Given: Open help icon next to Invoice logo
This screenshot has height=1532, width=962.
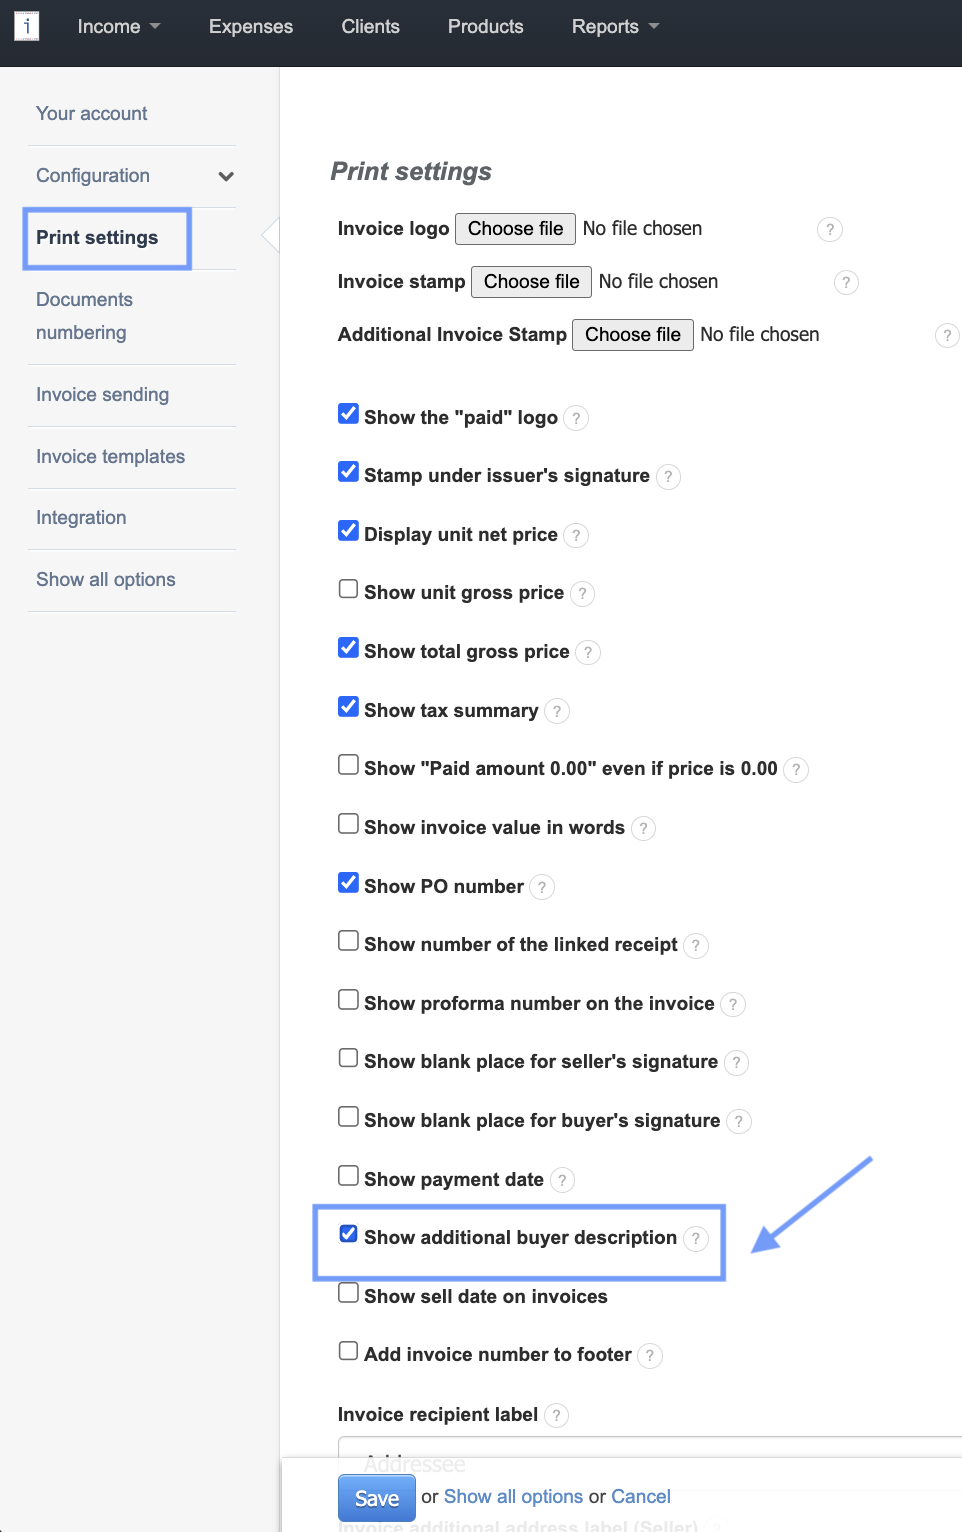Looking at the screenshot, I should [x=829, y=230].
